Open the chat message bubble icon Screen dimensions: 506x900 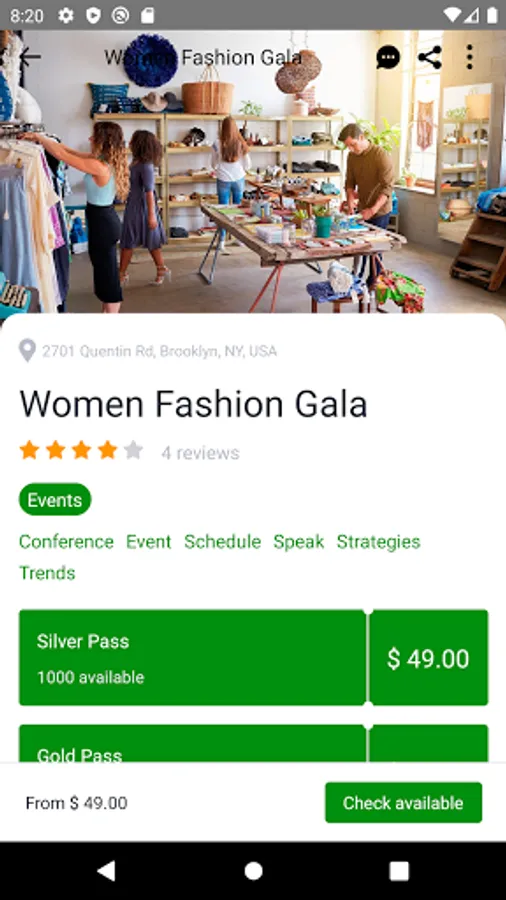(388, 57)
